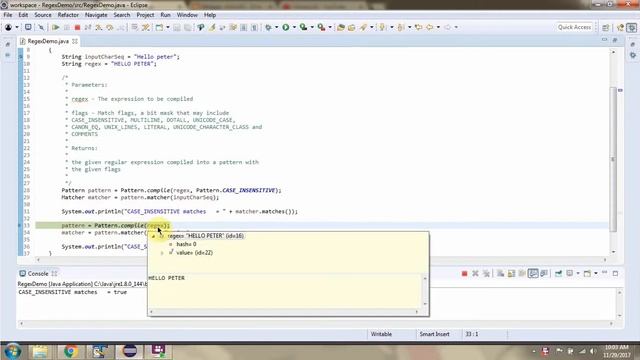Click the Skip All Breakpoints icon
Screen dimensions: 640x360
(41, 27)
